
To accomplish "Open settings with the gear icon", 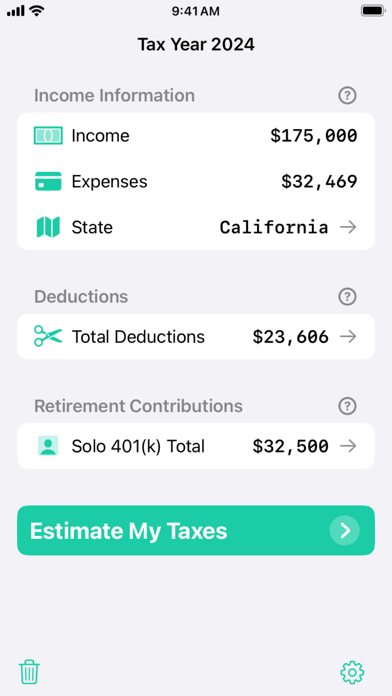I will [x=352, y=672].
